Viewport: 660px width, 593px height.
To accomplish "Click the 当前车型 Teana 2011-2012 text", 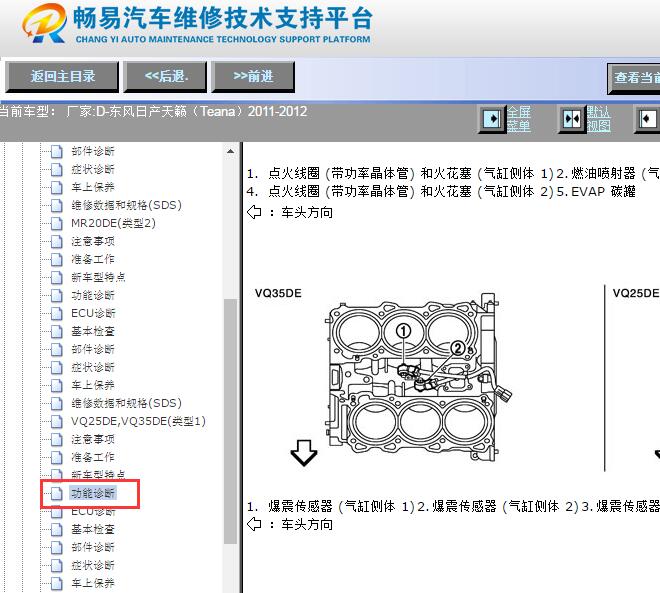I will [154, 112].
